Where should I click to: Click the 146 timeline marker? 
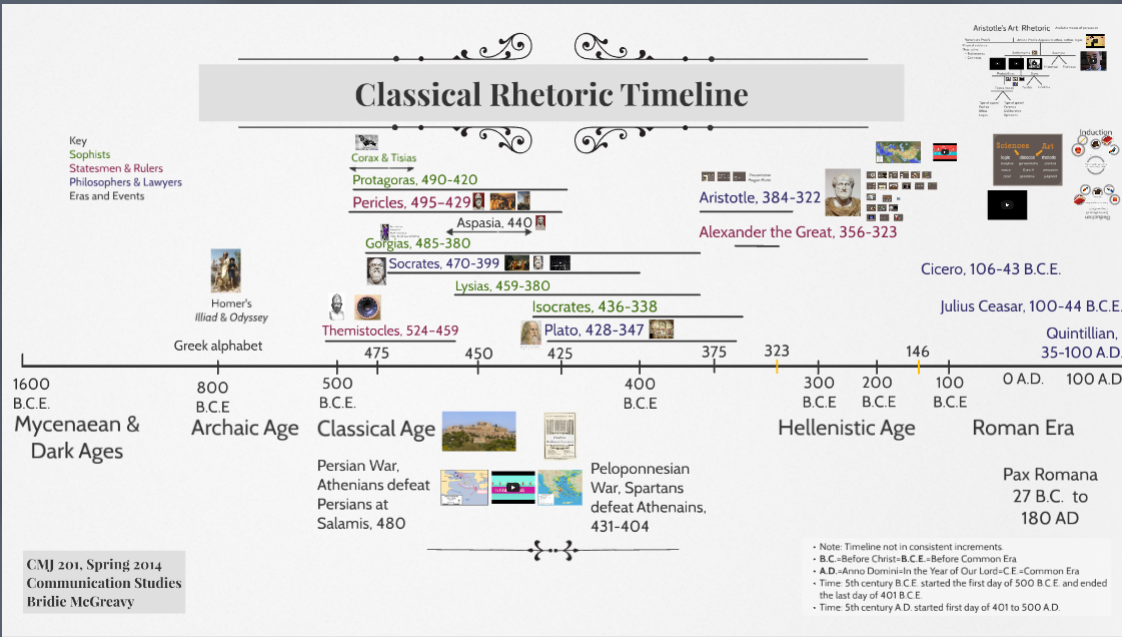917,351
